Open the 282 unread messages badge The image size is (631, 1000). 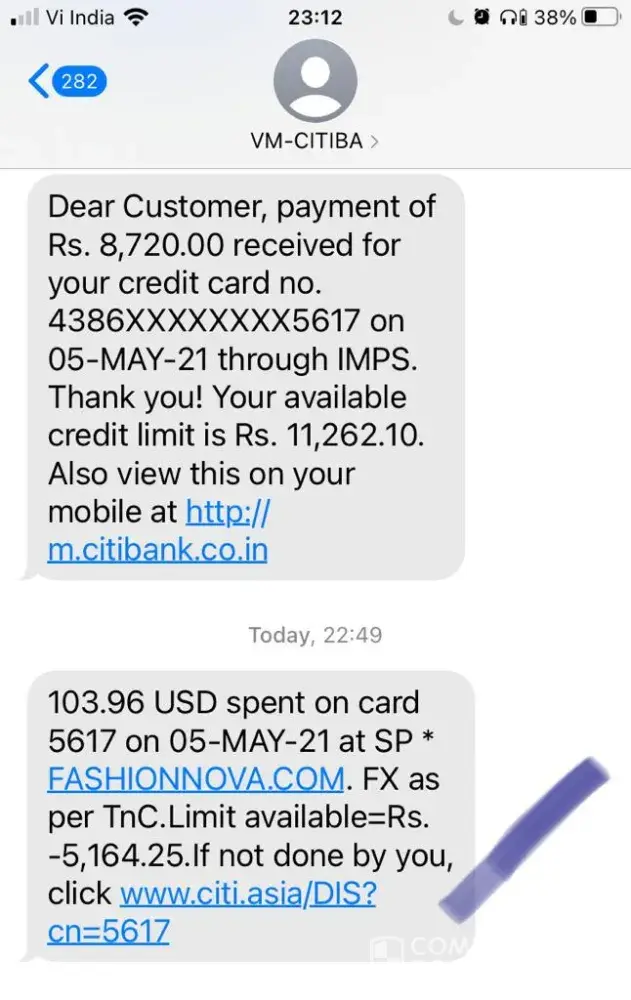point(79,81)
